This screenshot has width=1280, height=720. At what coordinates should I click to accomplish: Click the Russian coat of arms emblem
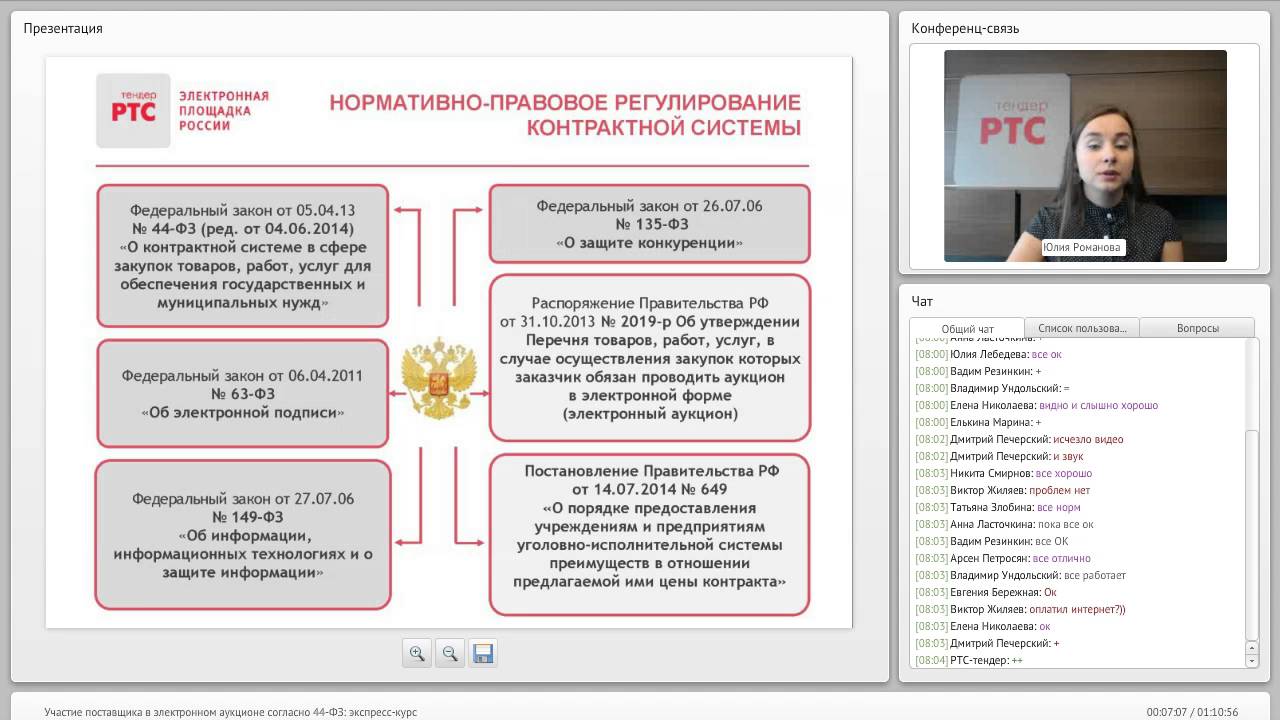[438, 378]
